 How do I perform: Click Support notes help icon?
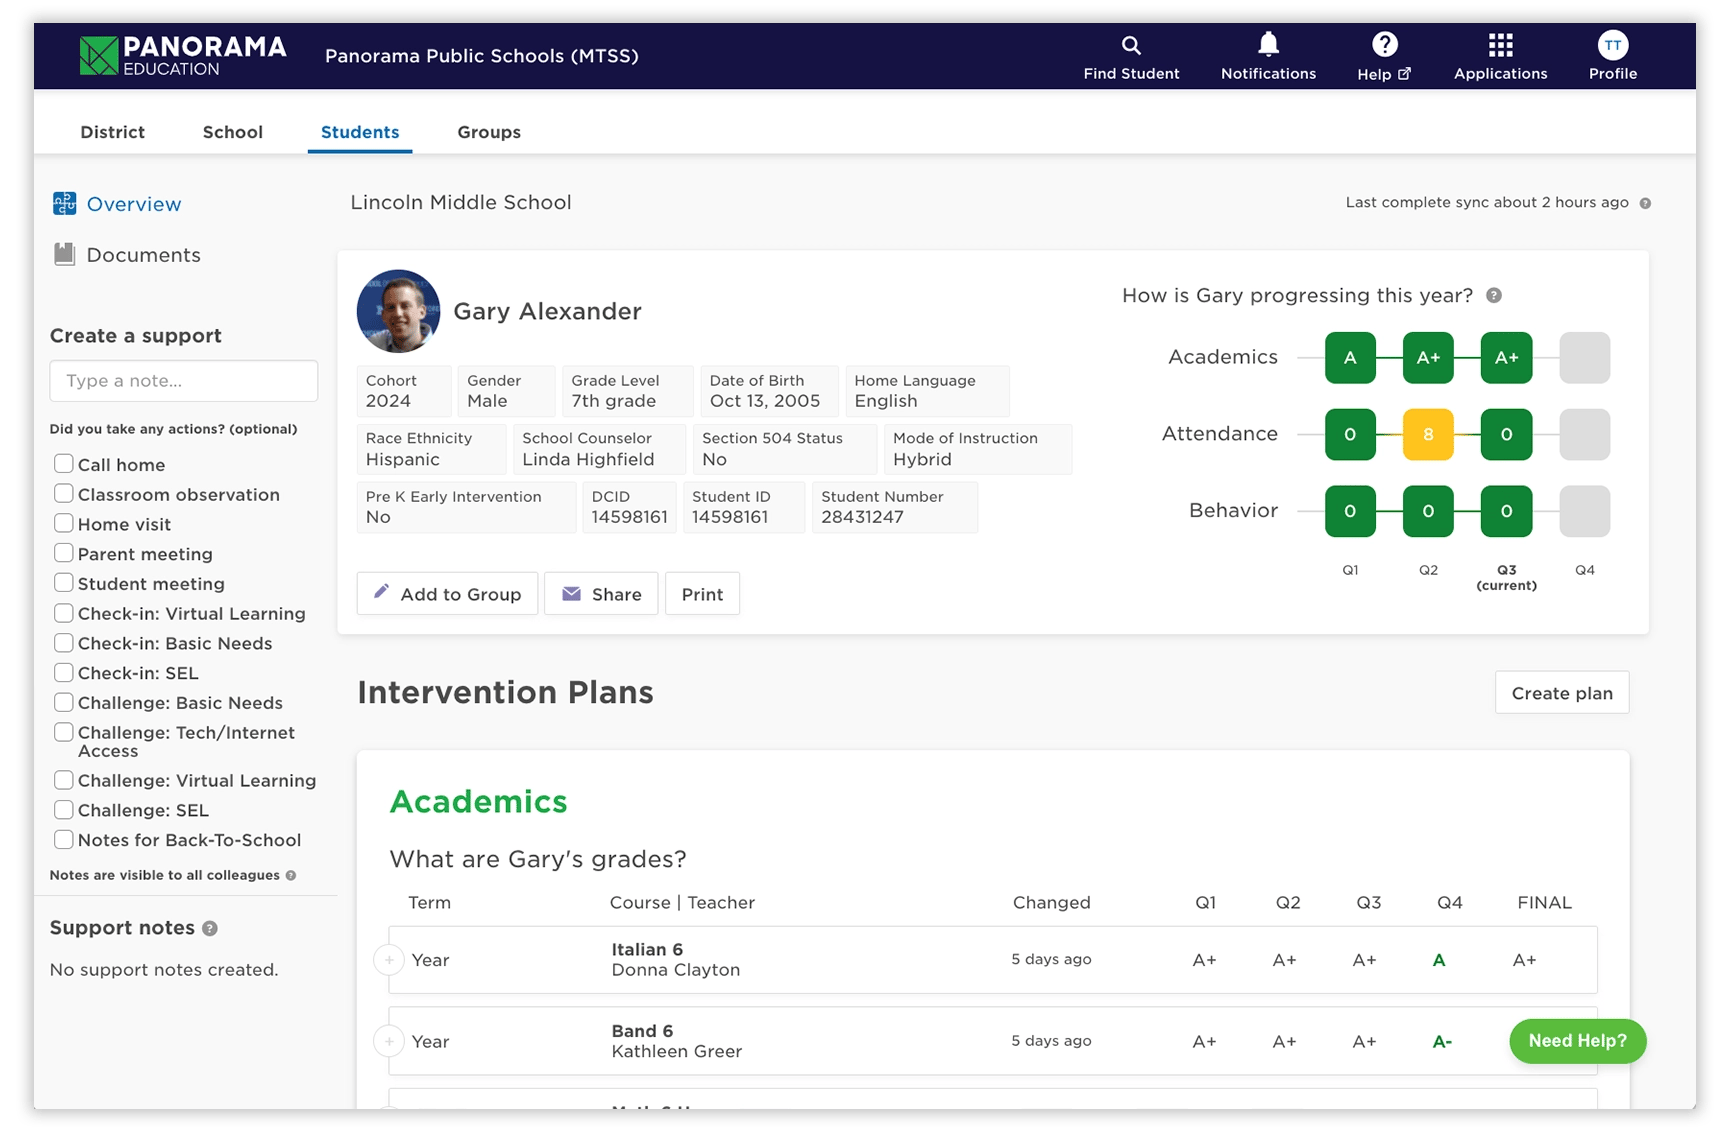(x=210, y=928)
